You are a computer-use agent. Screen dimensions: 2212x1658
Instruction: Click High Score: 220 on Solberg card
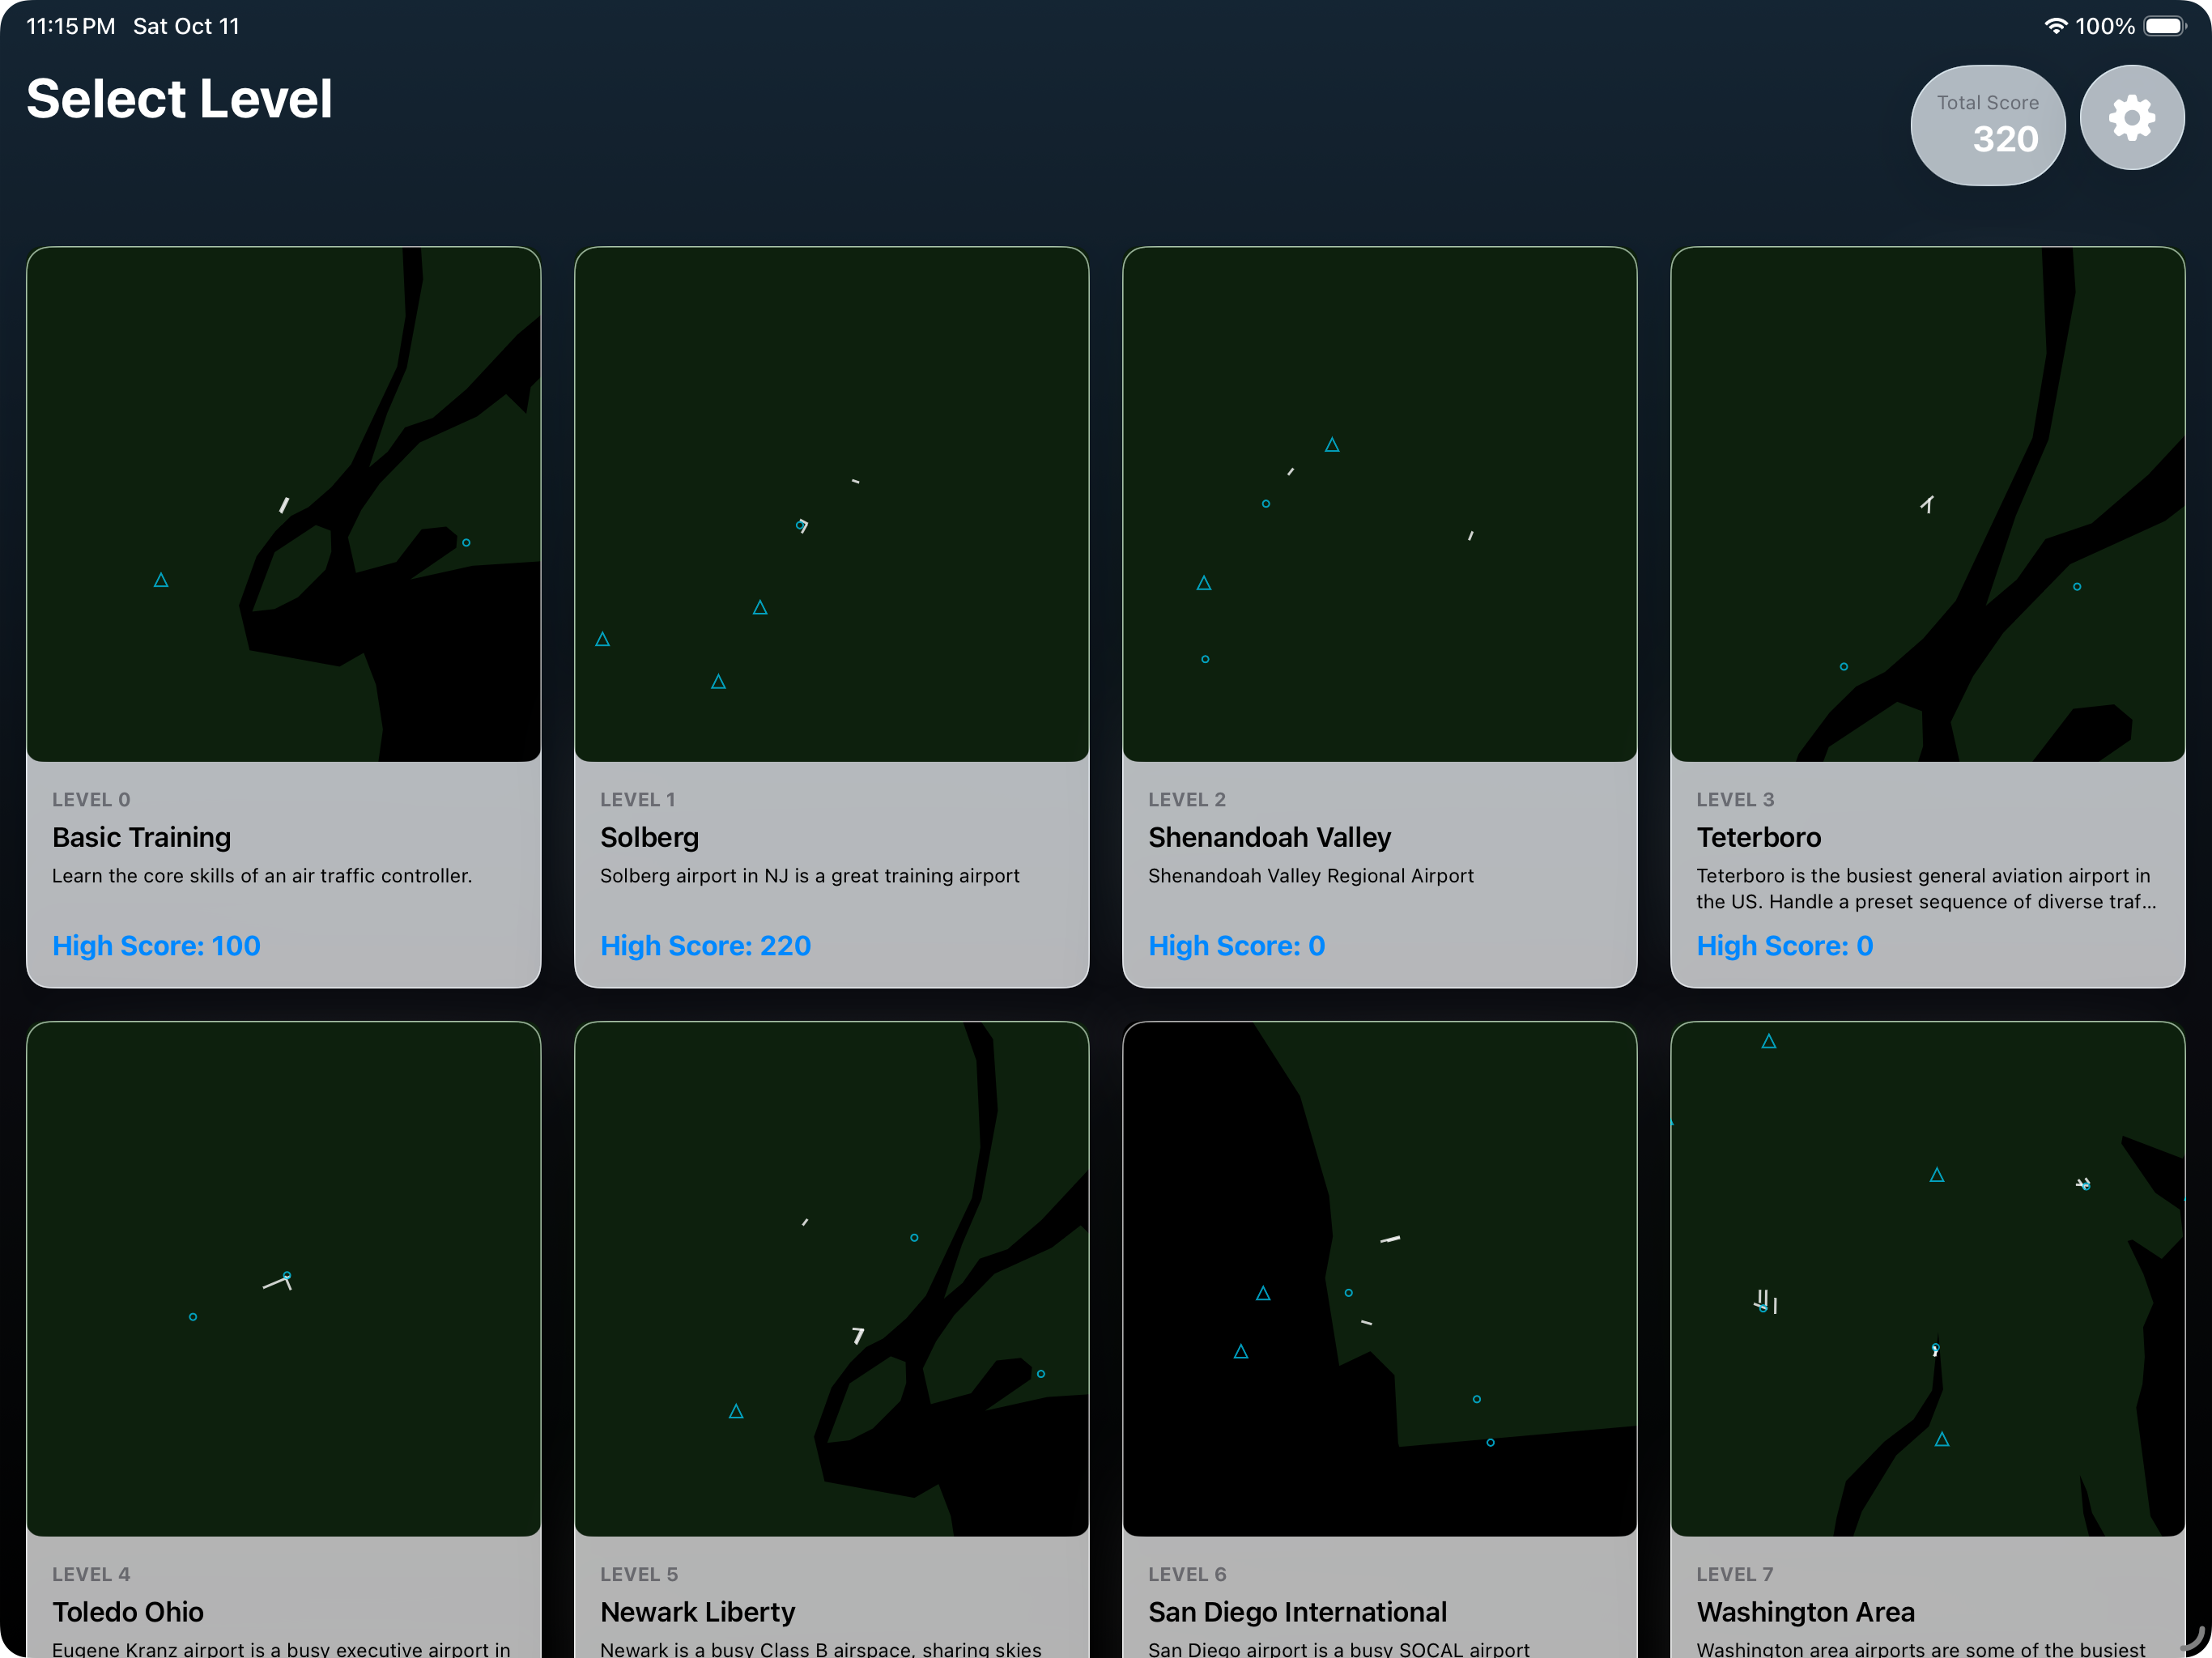click(705, 945)
